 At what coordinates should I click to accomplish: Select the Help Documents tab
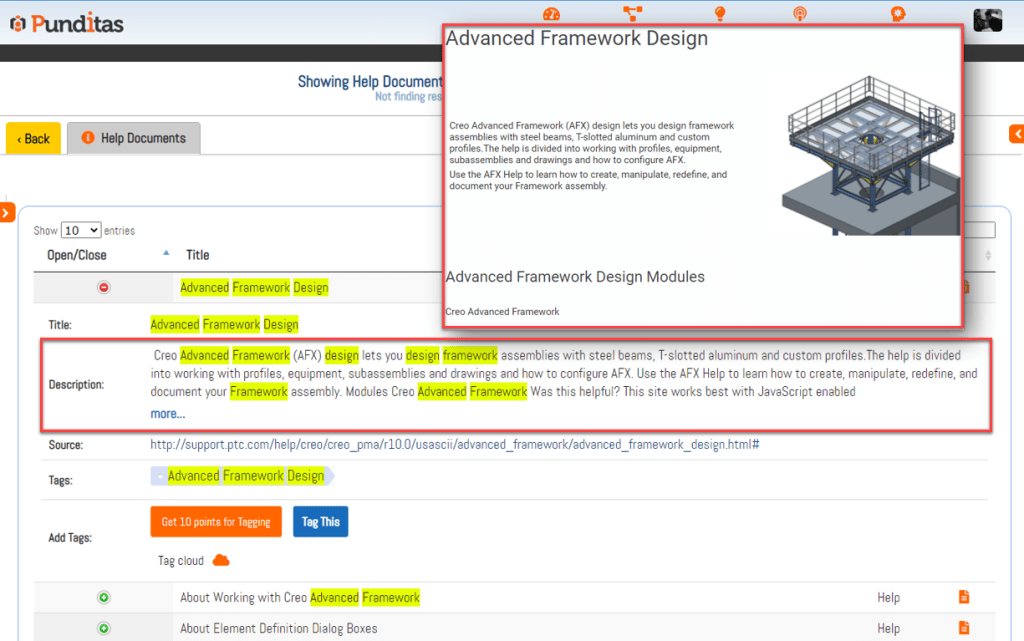(x=134, y=138)
